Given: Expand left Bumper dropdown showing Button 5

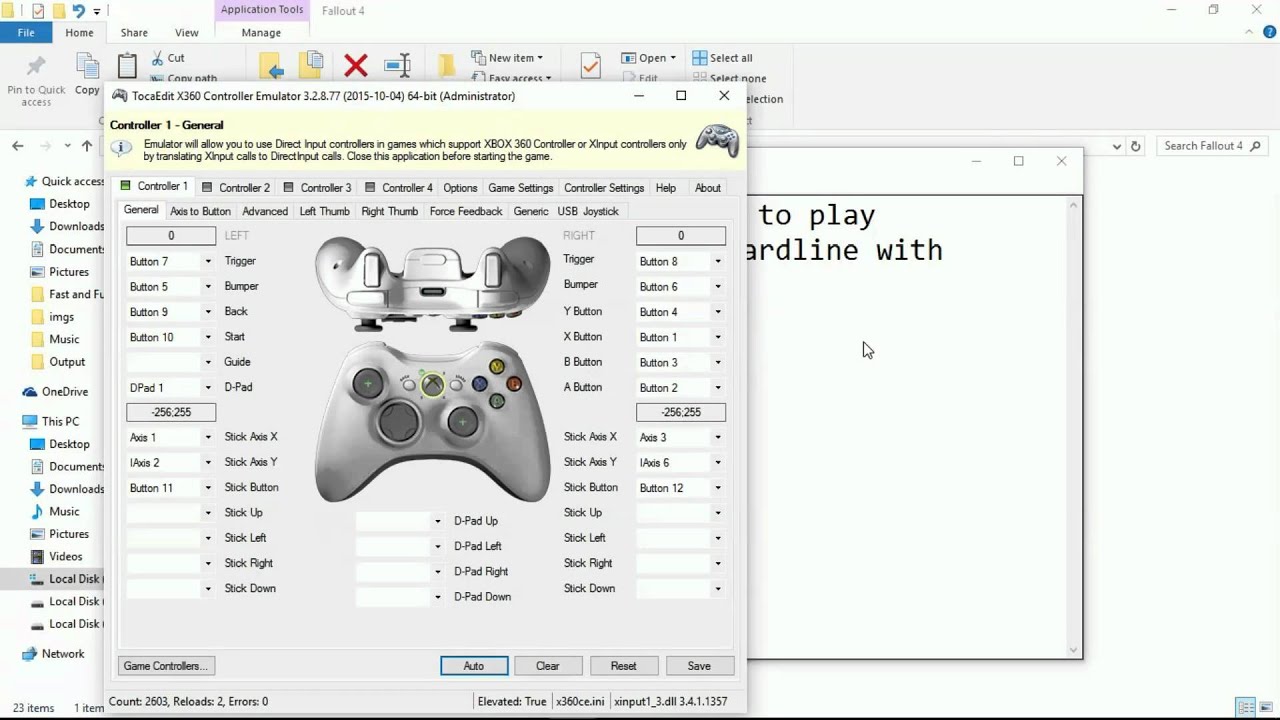Looking at the screenshot, I should coord(208,287).
